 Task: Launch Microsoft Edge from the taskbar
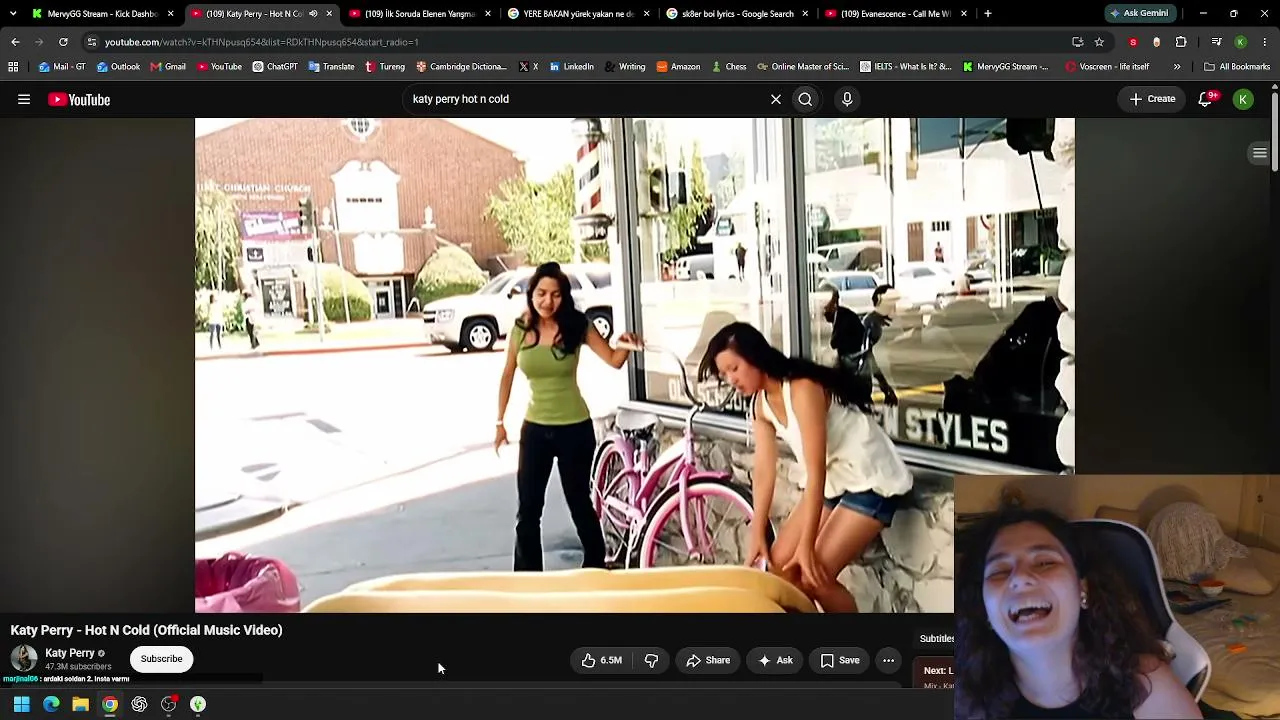[51, 704]
